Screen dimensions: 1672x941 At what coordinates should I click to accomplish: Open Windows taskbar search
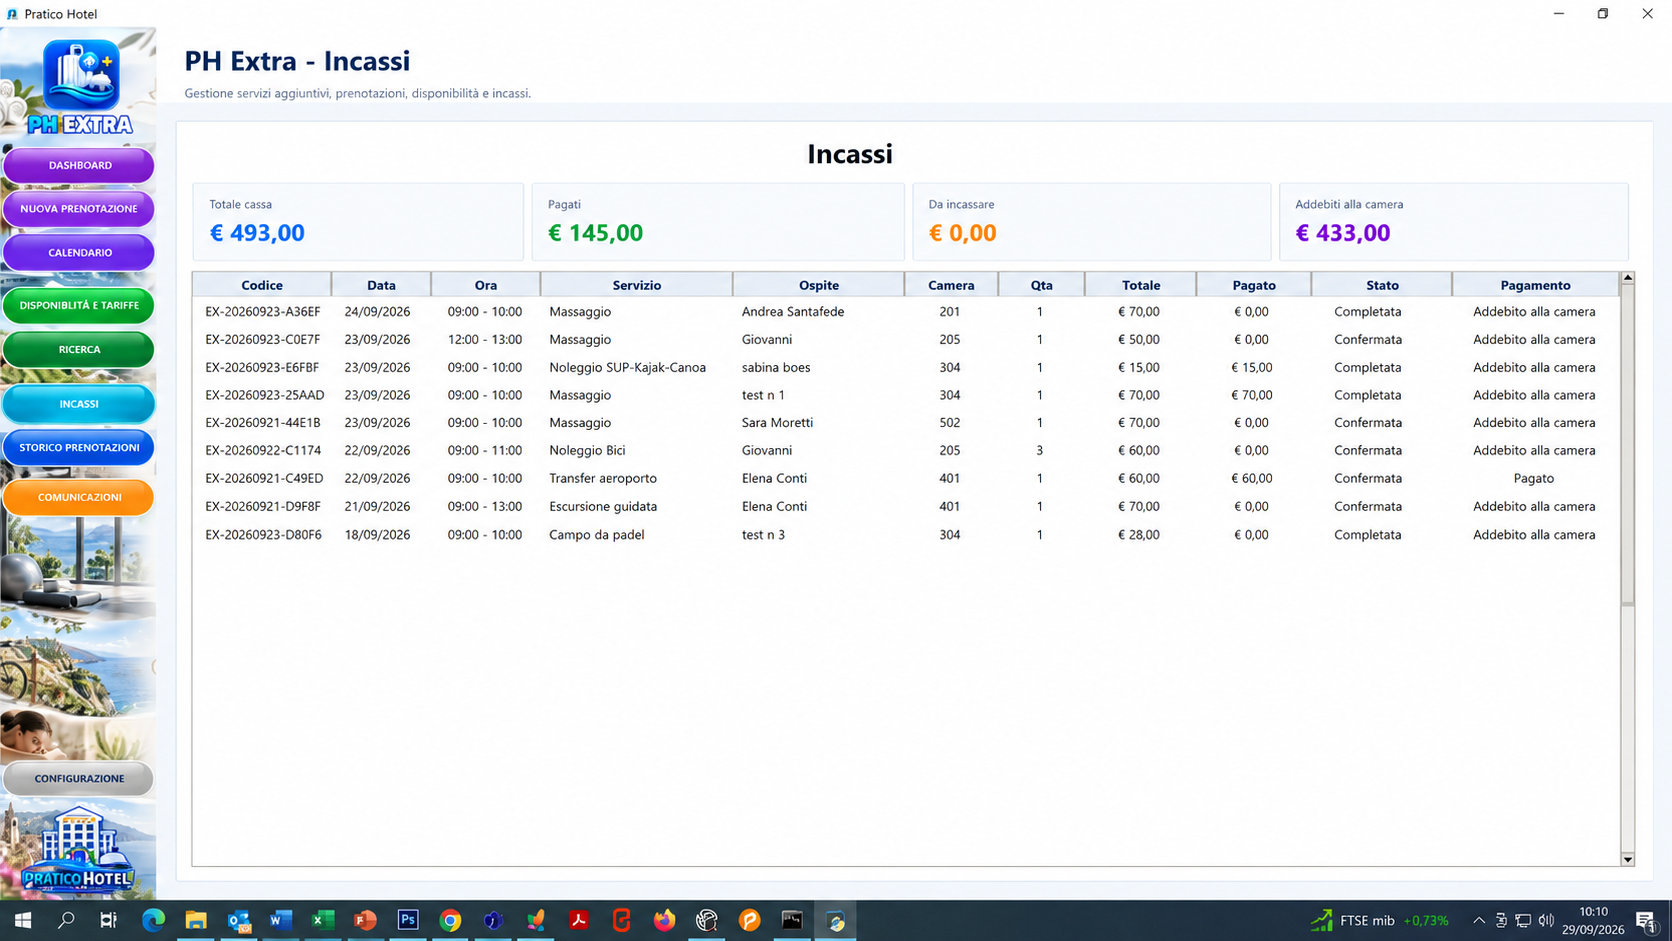coord(66,920)
